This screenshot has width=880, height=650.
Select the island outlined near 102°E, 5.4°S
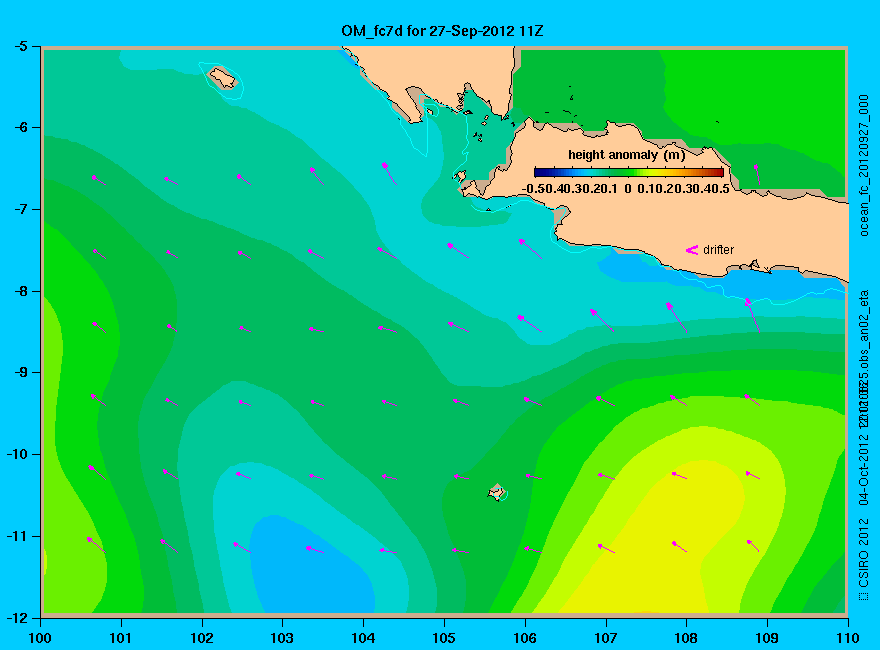223,78
